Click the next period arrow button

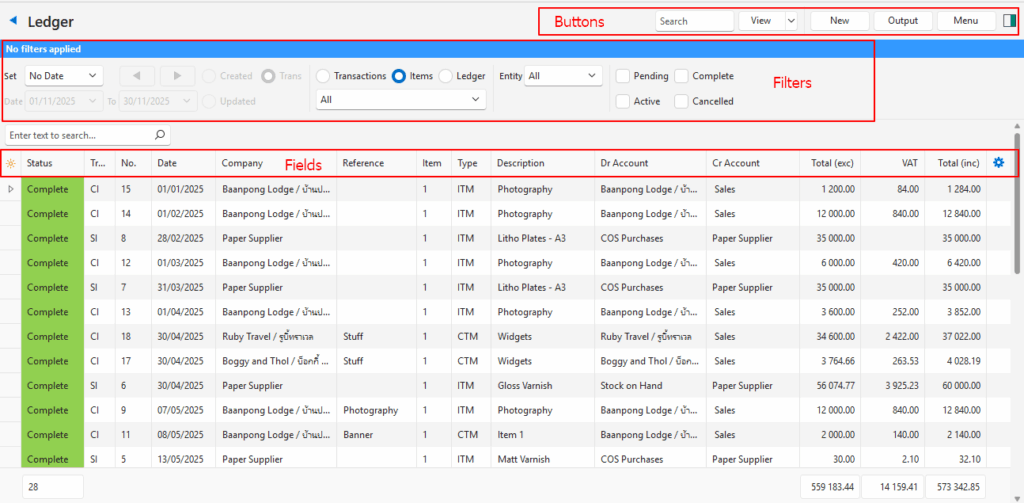(177, 76)
